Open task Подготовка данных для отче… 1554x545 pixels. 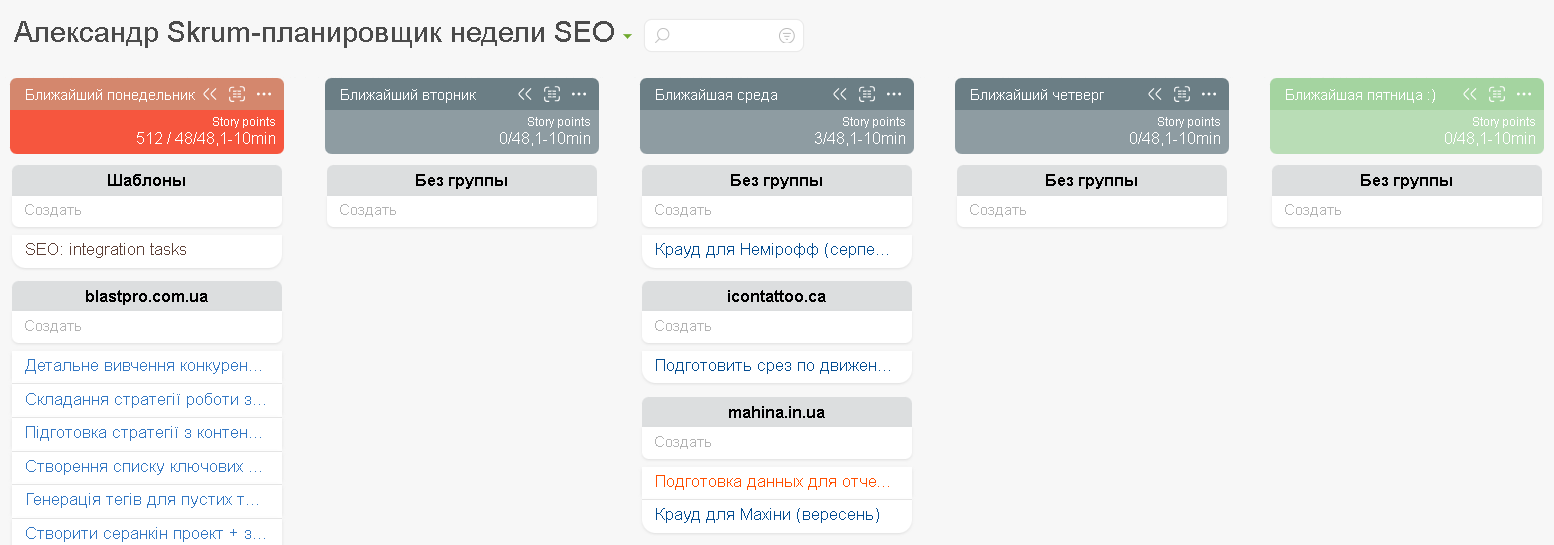(x=772, y=482)
